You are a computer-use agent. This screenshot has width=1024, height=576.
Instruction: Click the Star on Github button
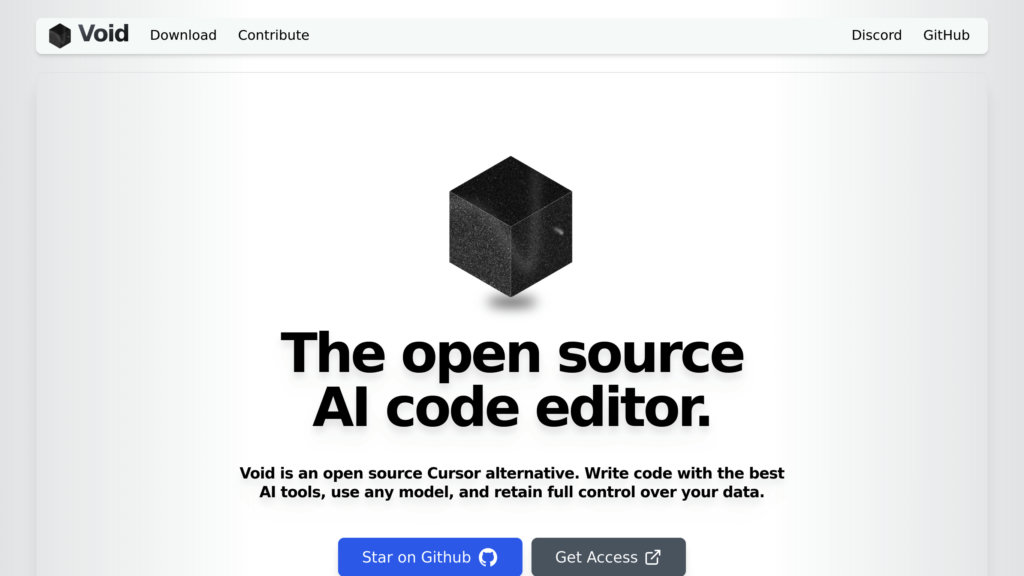point(430,557)
